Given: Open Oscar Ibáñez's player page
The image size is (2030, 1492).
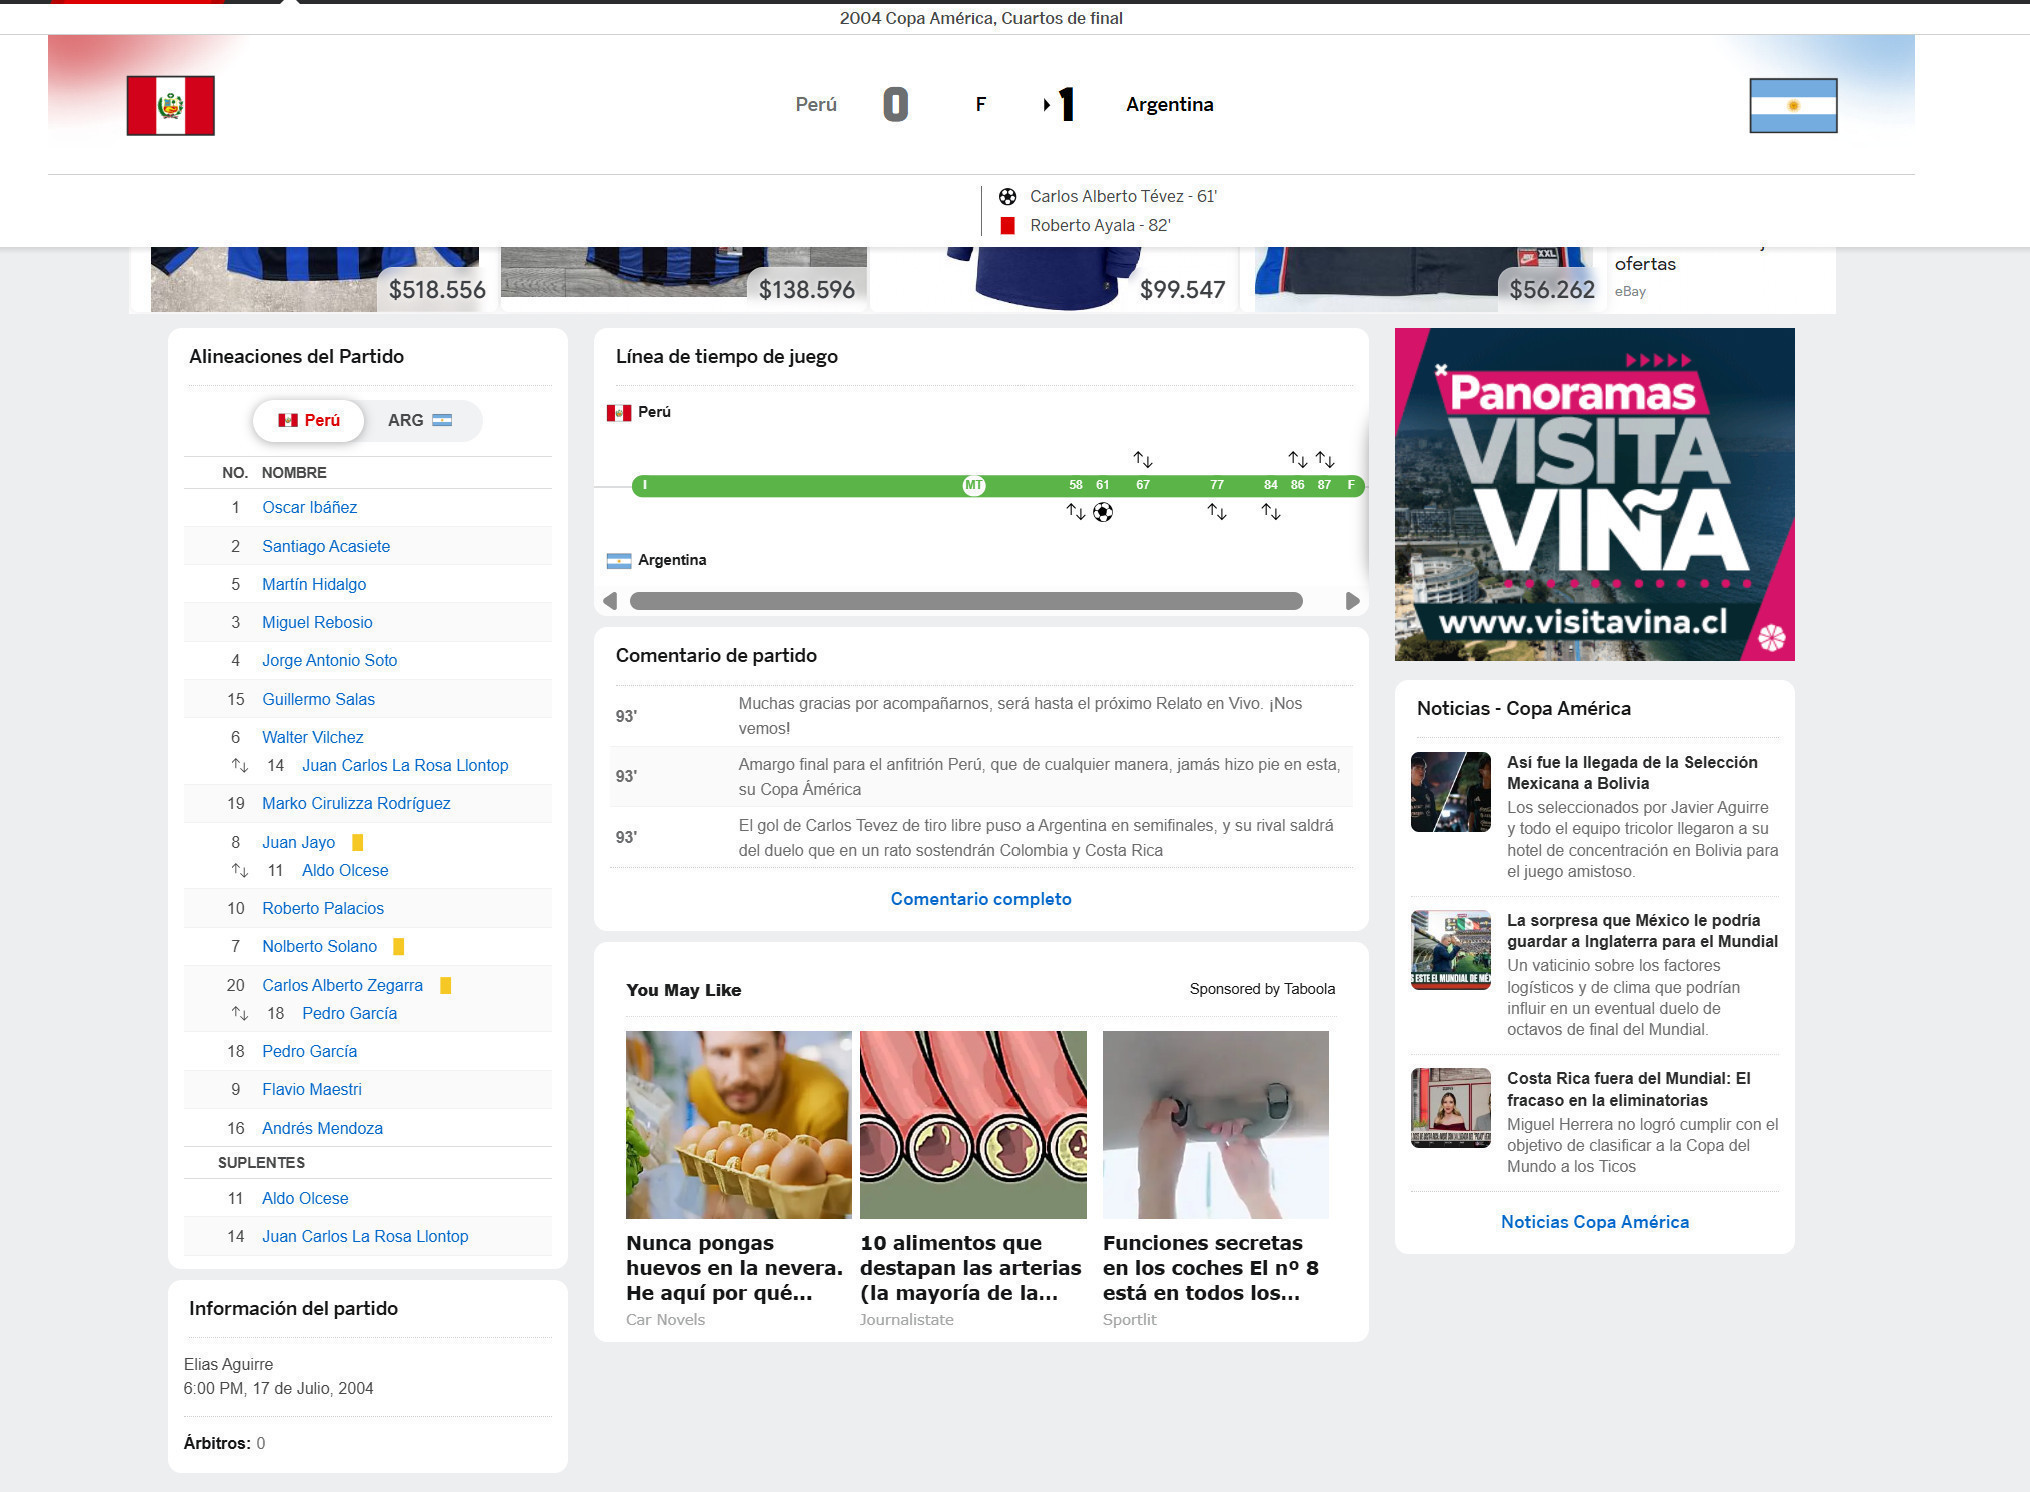Looking at the screenshot, I should point(309,508).
